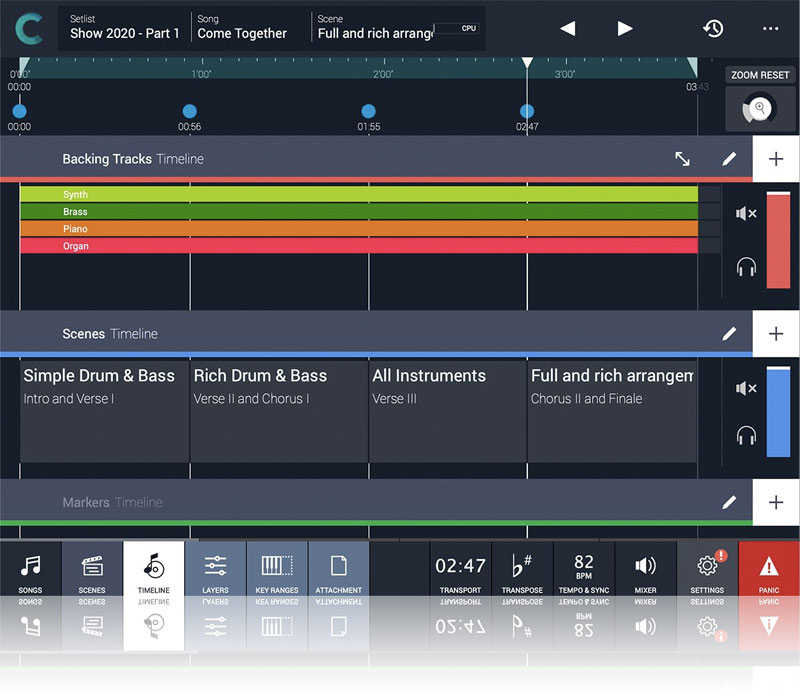
Task: Expand the Backing Tracks timeline view
Action: (682, 159)
